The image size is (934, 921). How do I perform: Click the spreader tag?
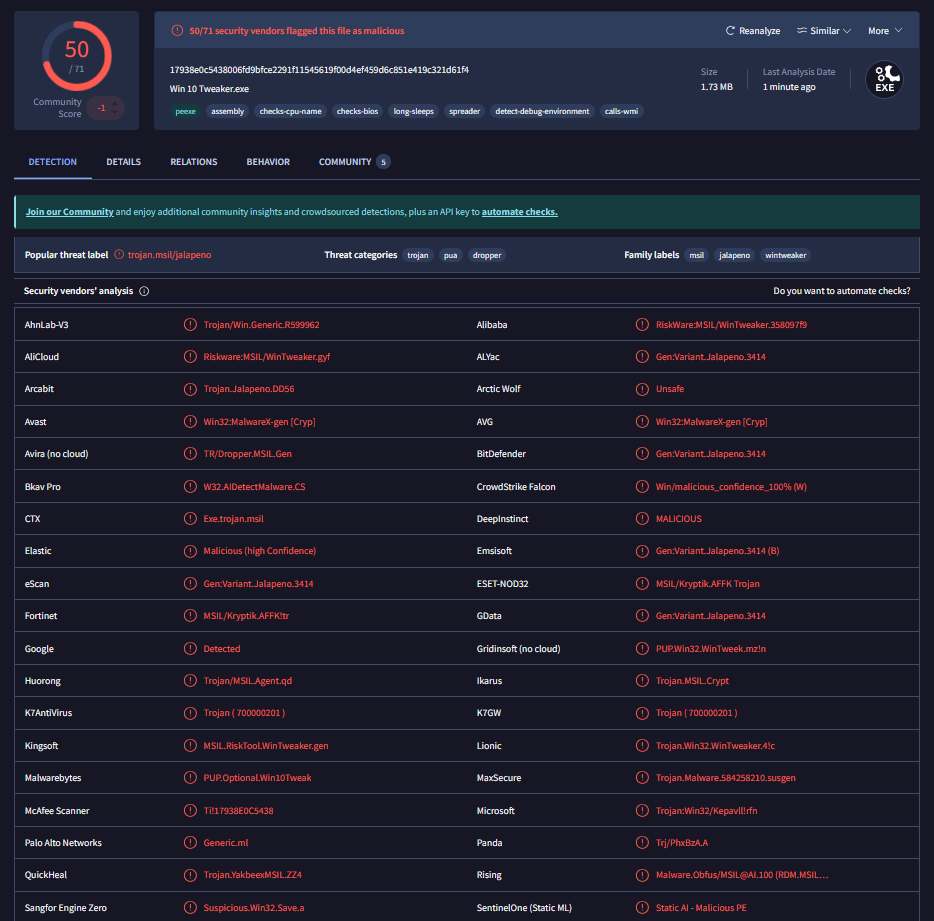click(x=464, y=111)
